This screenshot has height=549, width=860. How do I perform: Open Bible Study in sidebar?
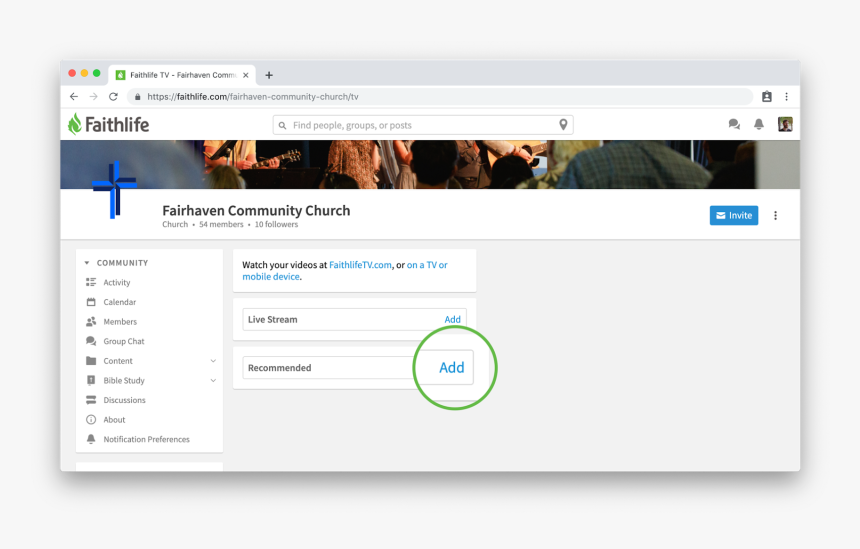click(124, 381)
